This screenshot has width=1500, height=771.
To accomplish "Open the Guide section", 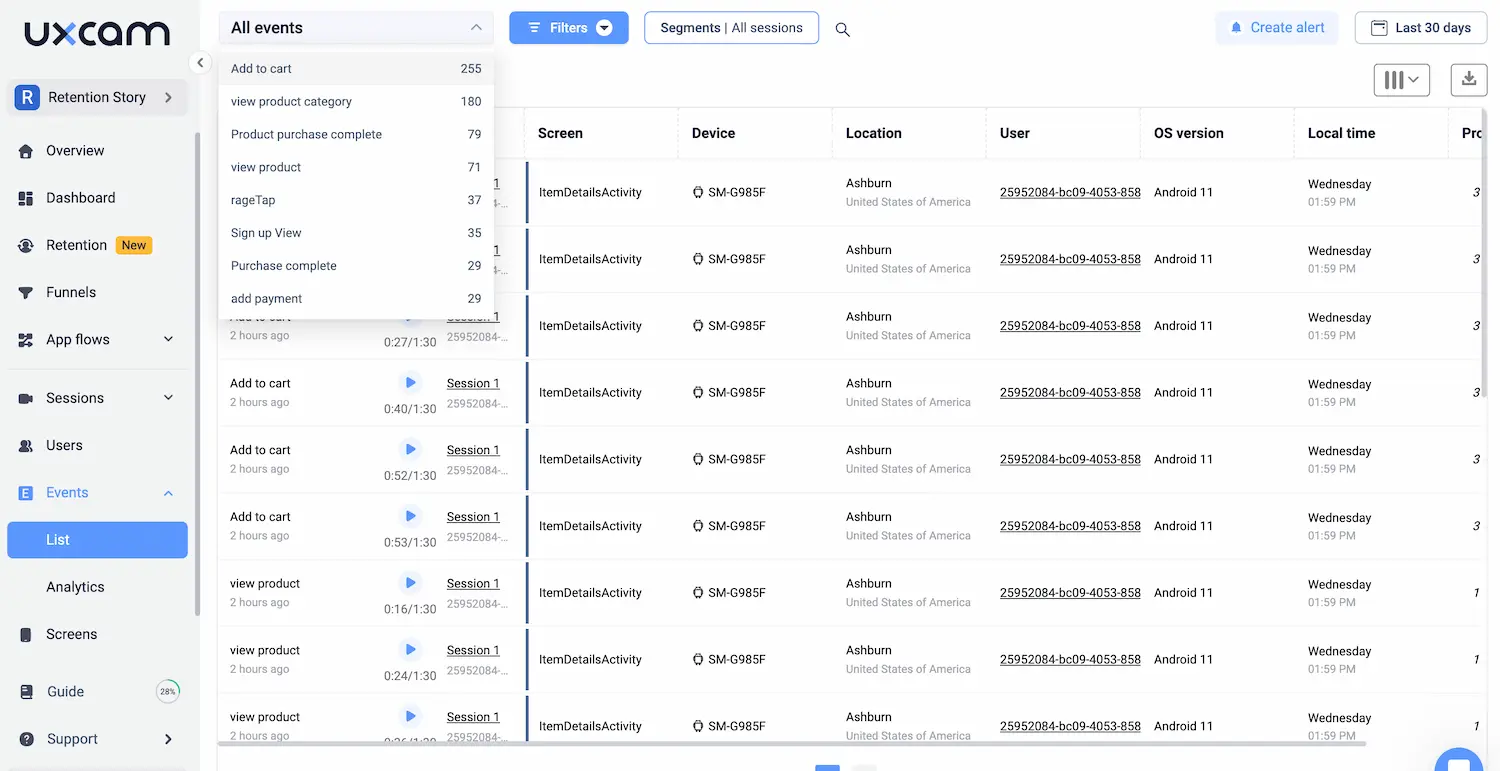I will tap(65, 692).
